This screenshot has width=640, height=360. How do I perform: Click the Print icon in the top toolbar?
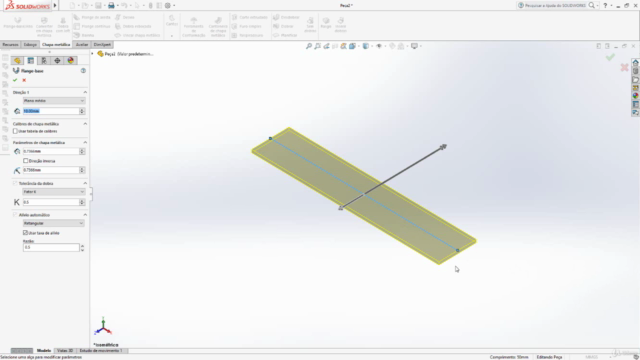click(x=111, y=5)
